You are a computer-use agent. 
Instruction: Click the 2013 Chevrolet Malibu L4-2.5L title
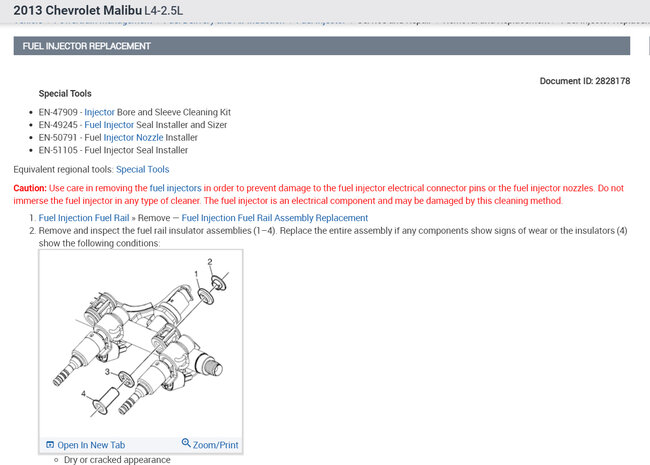coord(98,10)
